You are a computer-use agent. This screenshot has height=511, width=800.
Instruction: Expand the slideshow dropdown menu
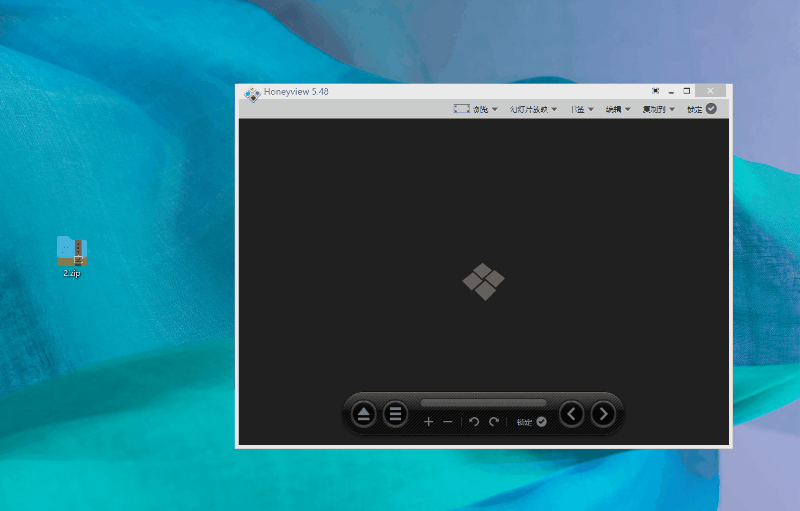pos(534,109)
